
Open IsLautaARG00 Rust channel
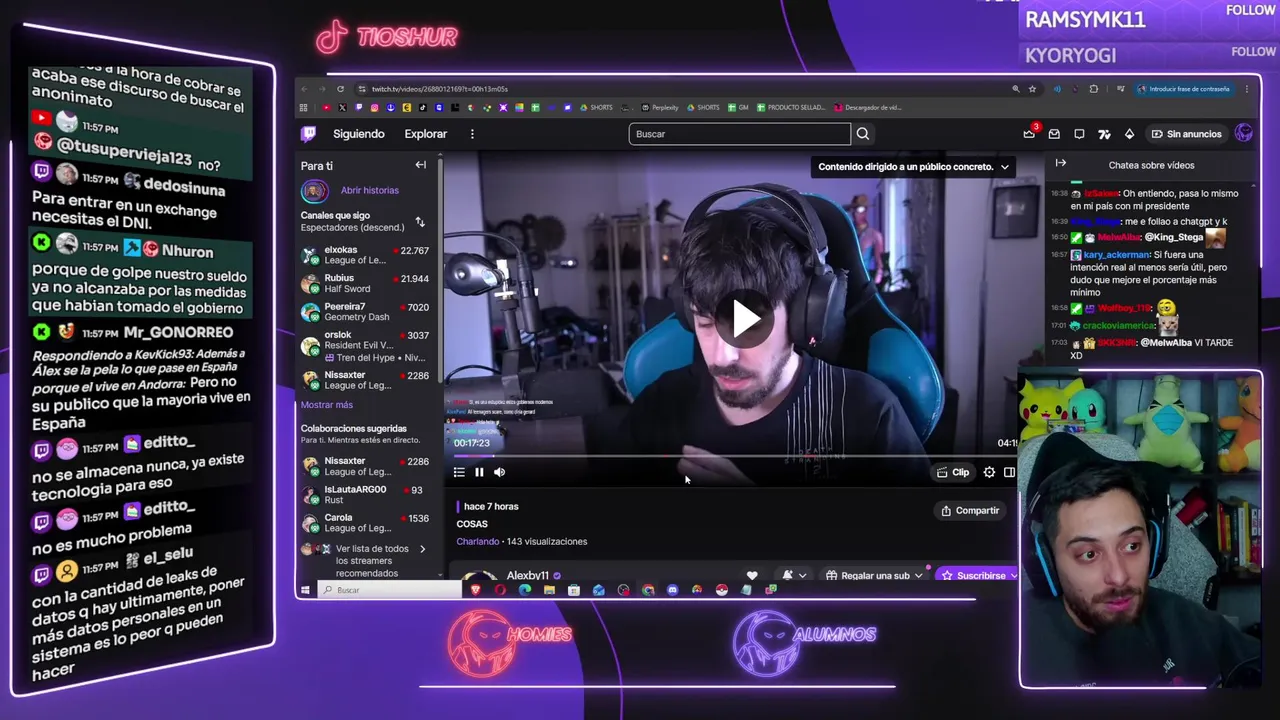pos(365,495)
